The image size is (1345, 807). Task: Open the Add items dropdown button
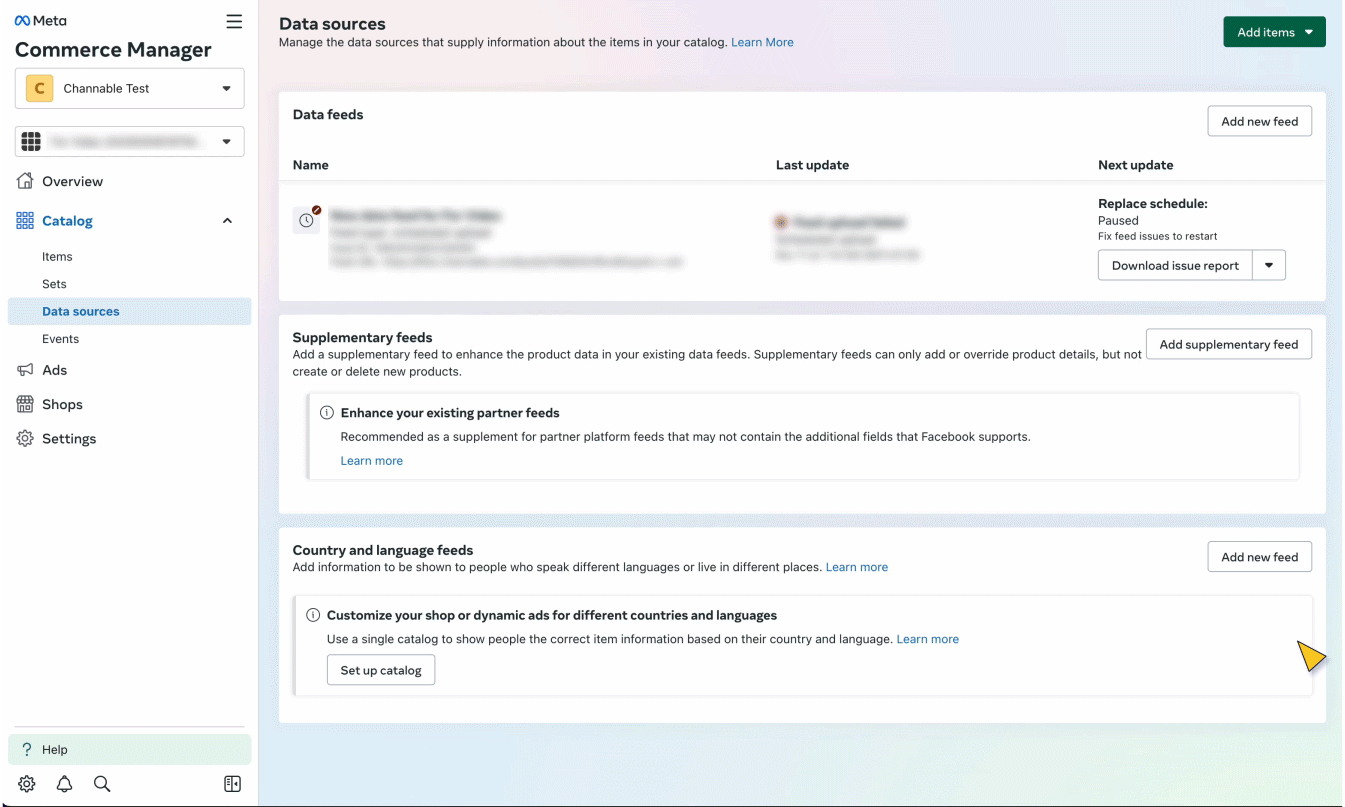(1274, 32)
